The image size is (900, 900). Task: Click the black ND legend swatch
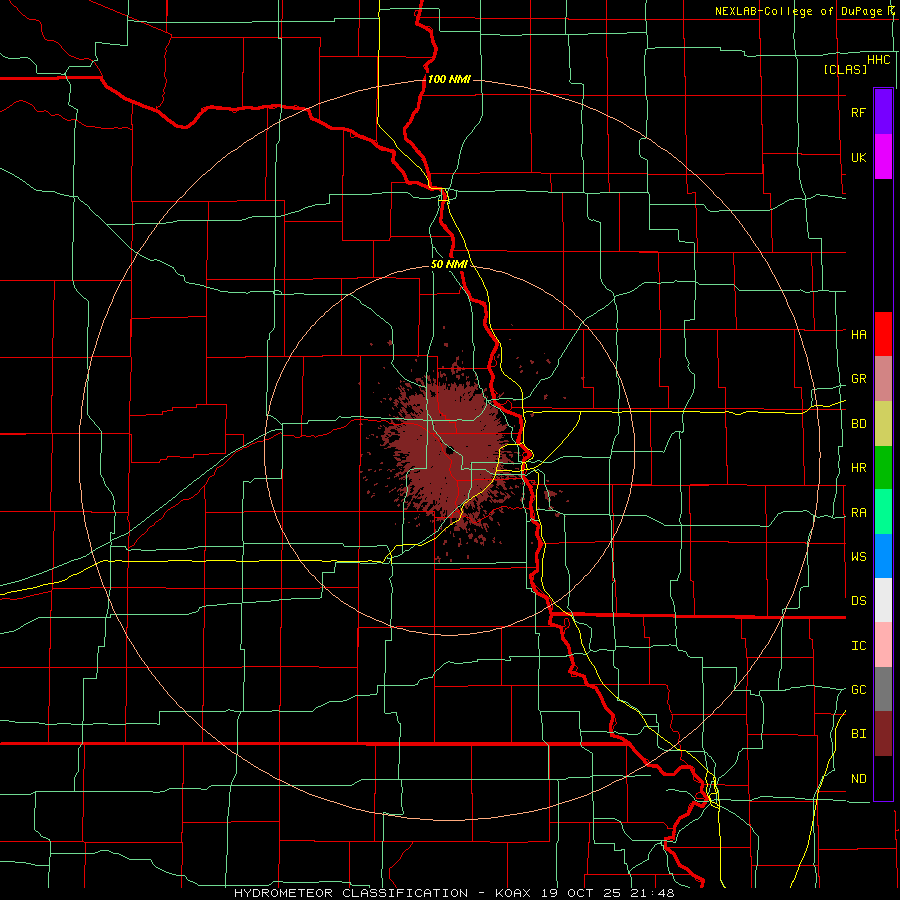pyautogui.click(x=883, y=778)
